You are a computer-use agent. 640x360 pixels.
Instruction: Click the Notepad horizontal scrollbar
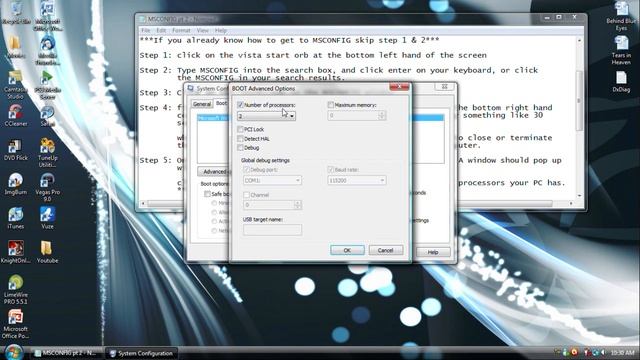tap(350, 203)
